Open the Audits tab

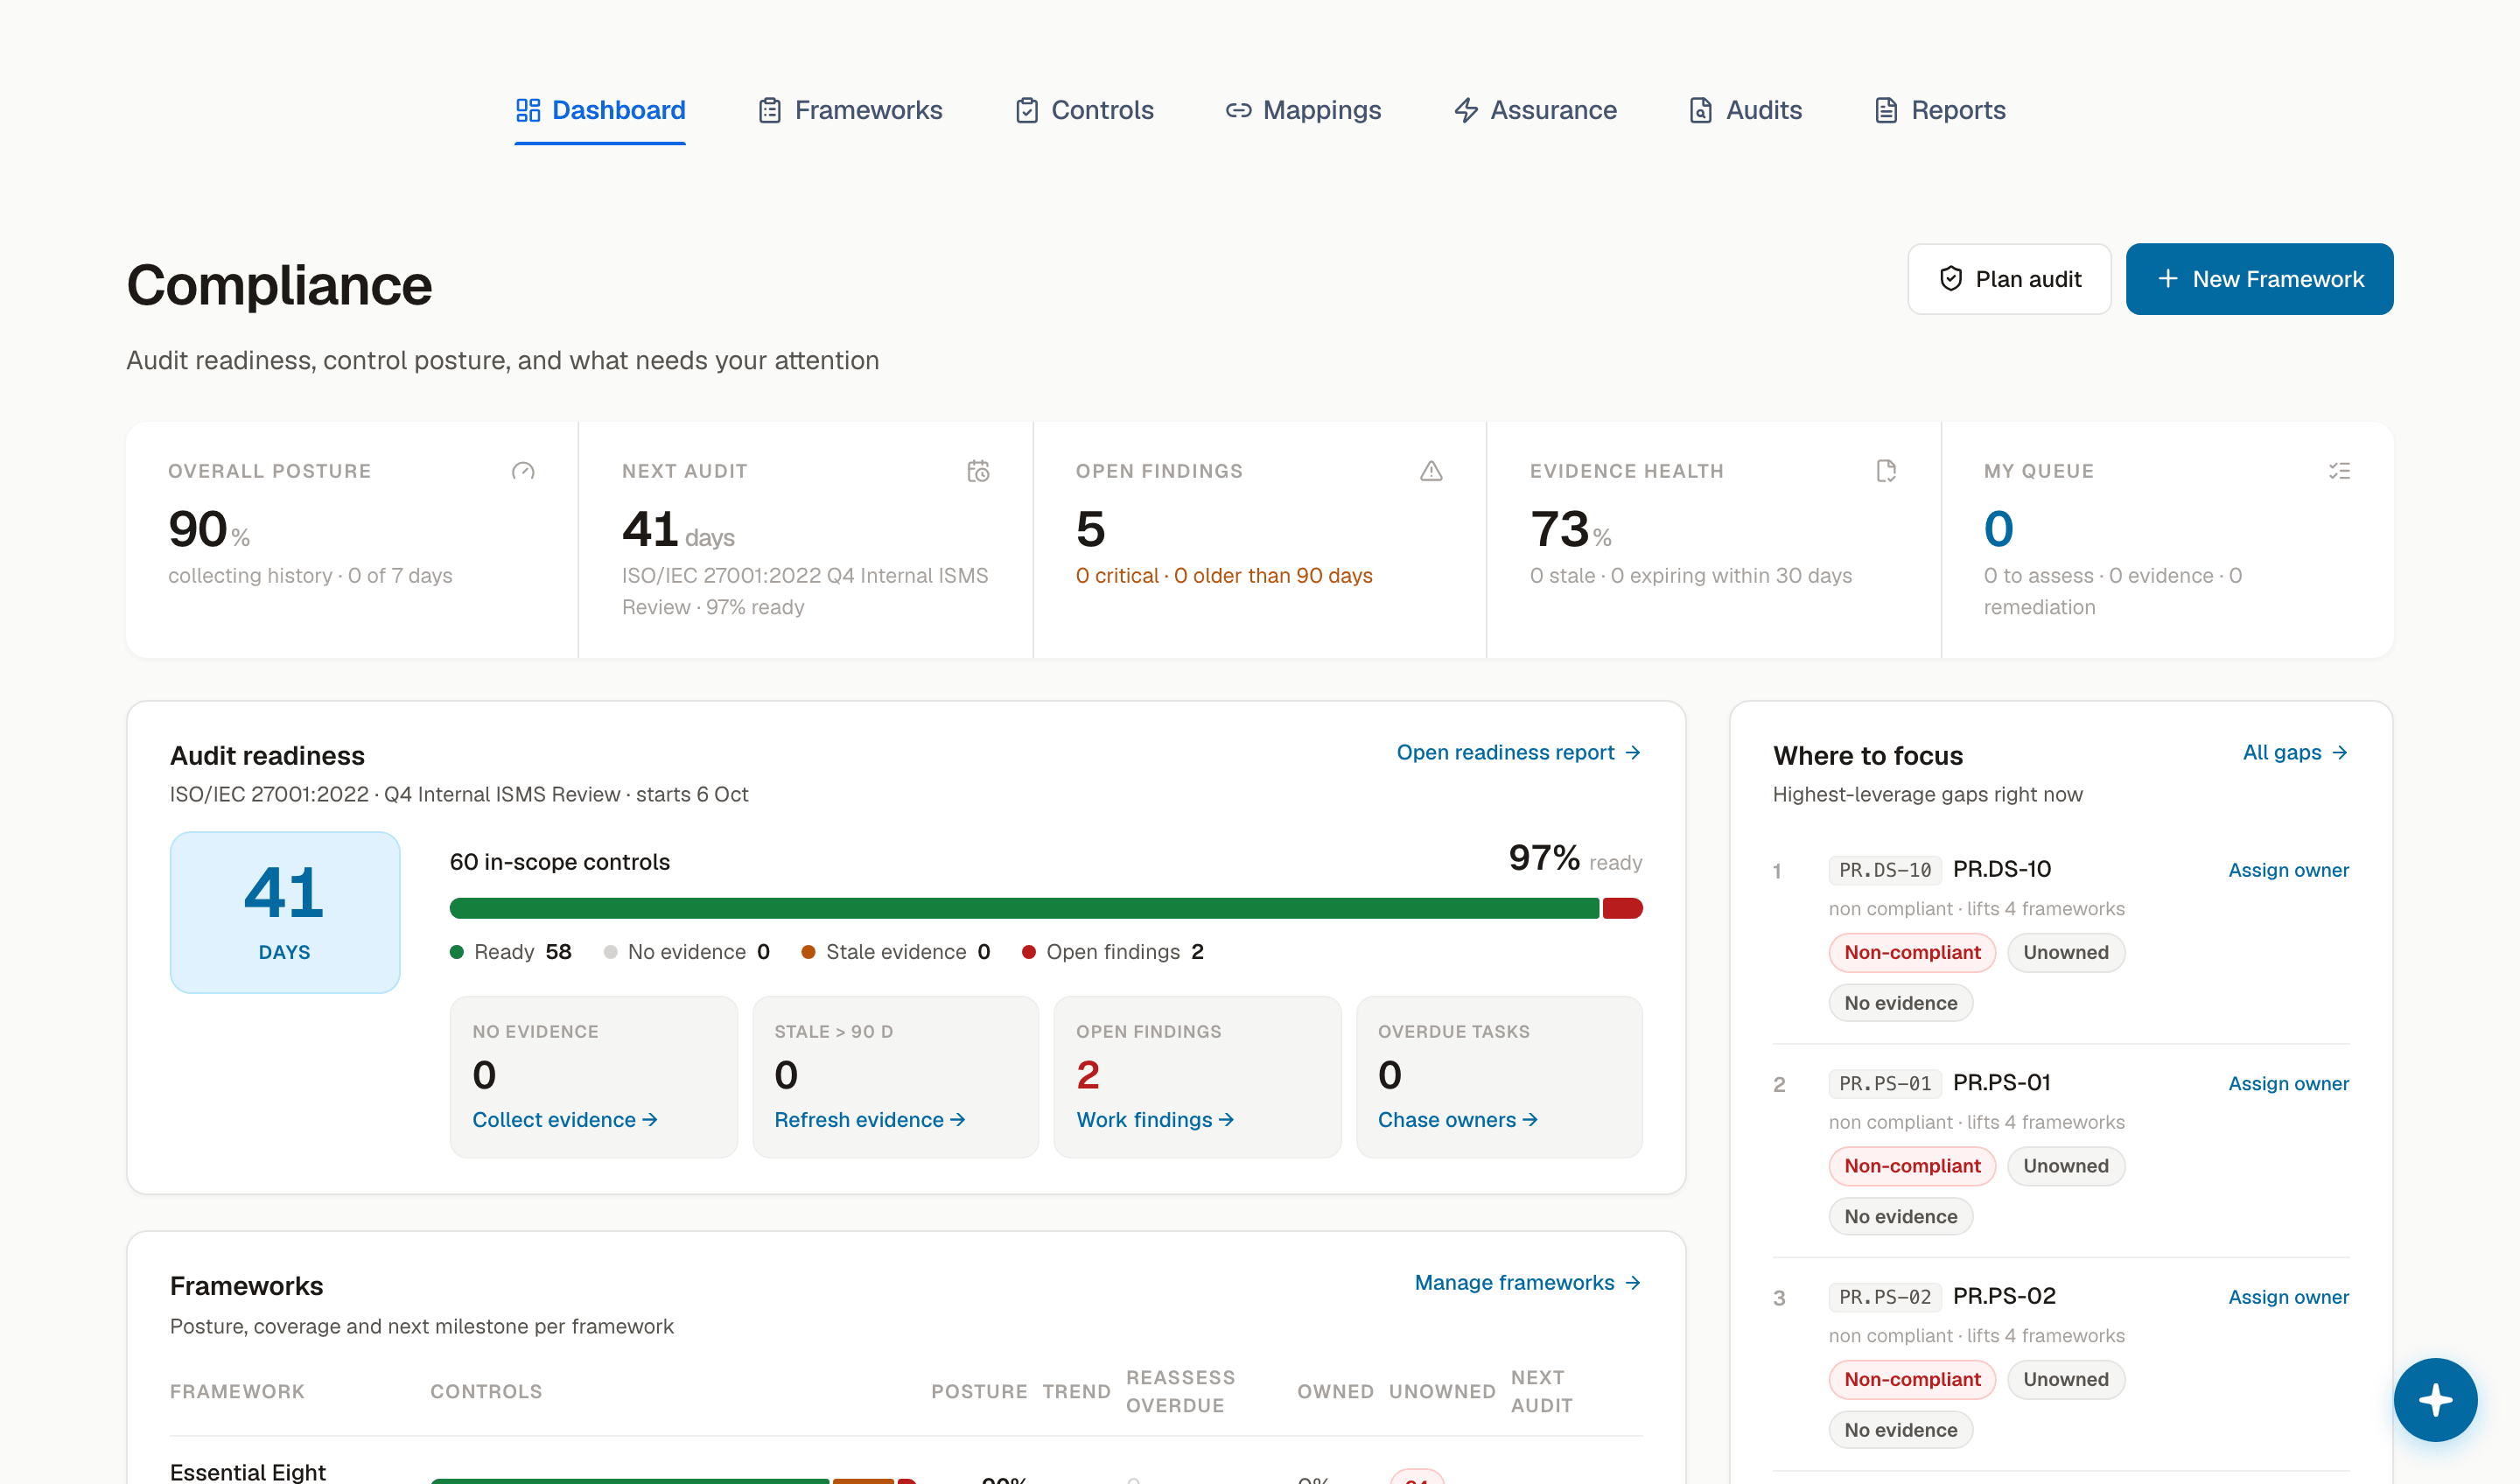point(1745,110)
